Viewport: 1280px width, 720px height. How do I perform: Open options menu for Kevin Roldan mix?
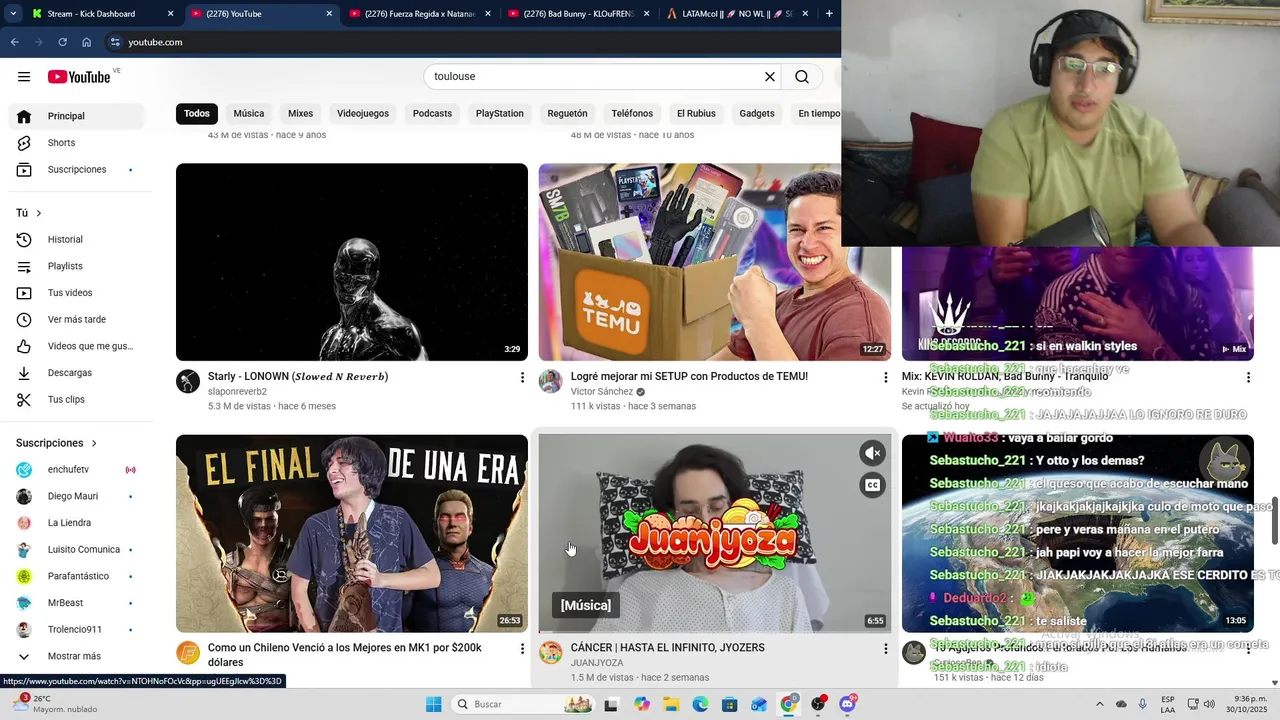pos(1248,377)
